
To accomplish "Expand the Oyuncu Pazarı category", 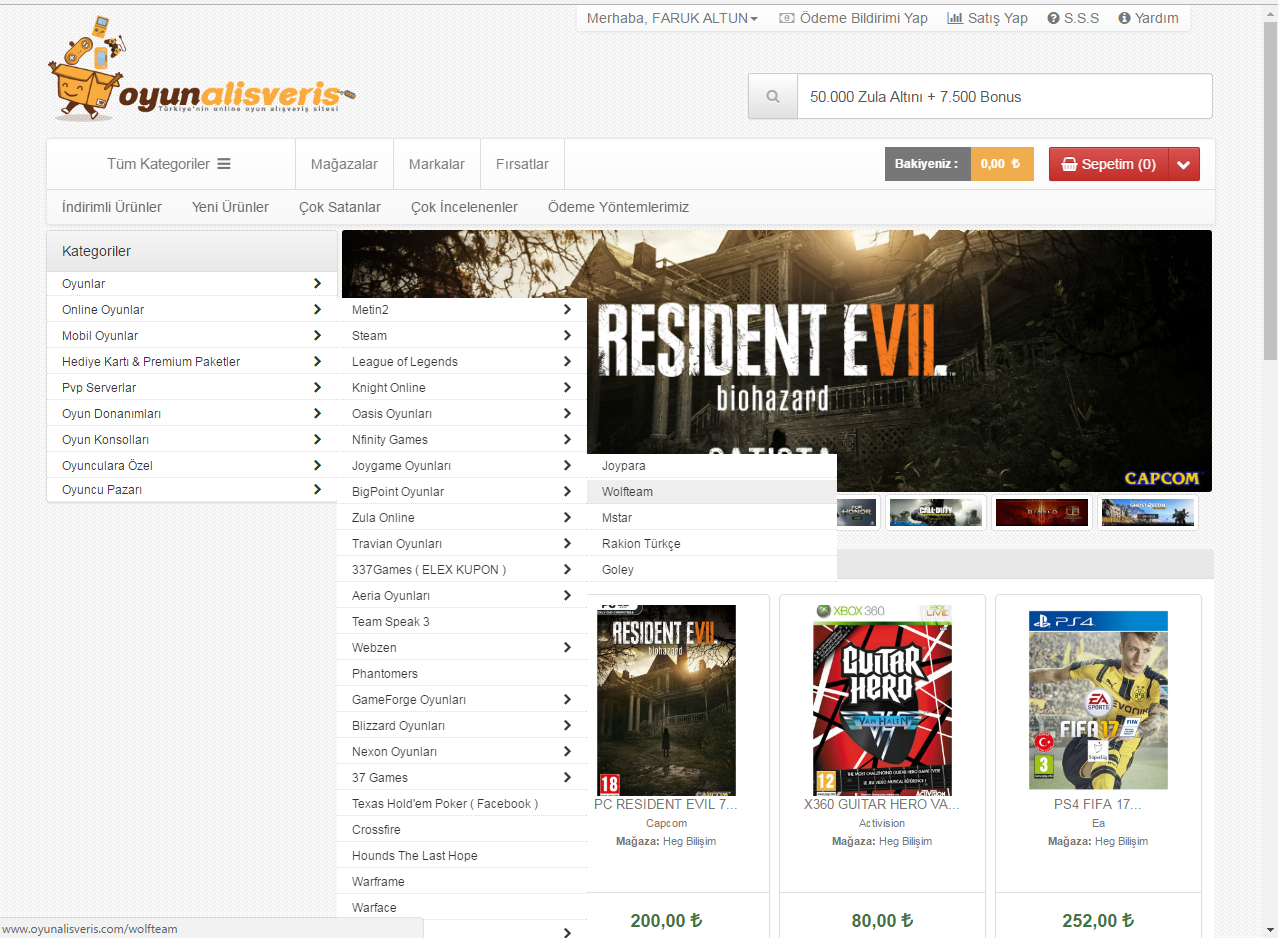I will [192, 490].
